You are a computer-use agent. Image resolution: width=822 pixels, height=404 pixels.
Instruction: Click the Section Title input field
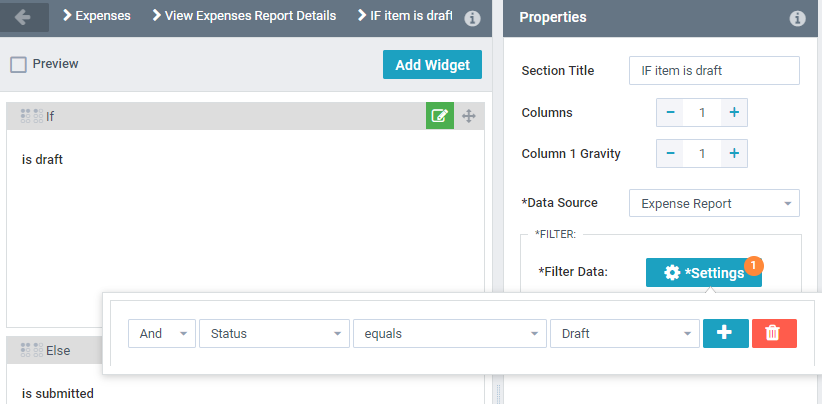tap(714, 71)
